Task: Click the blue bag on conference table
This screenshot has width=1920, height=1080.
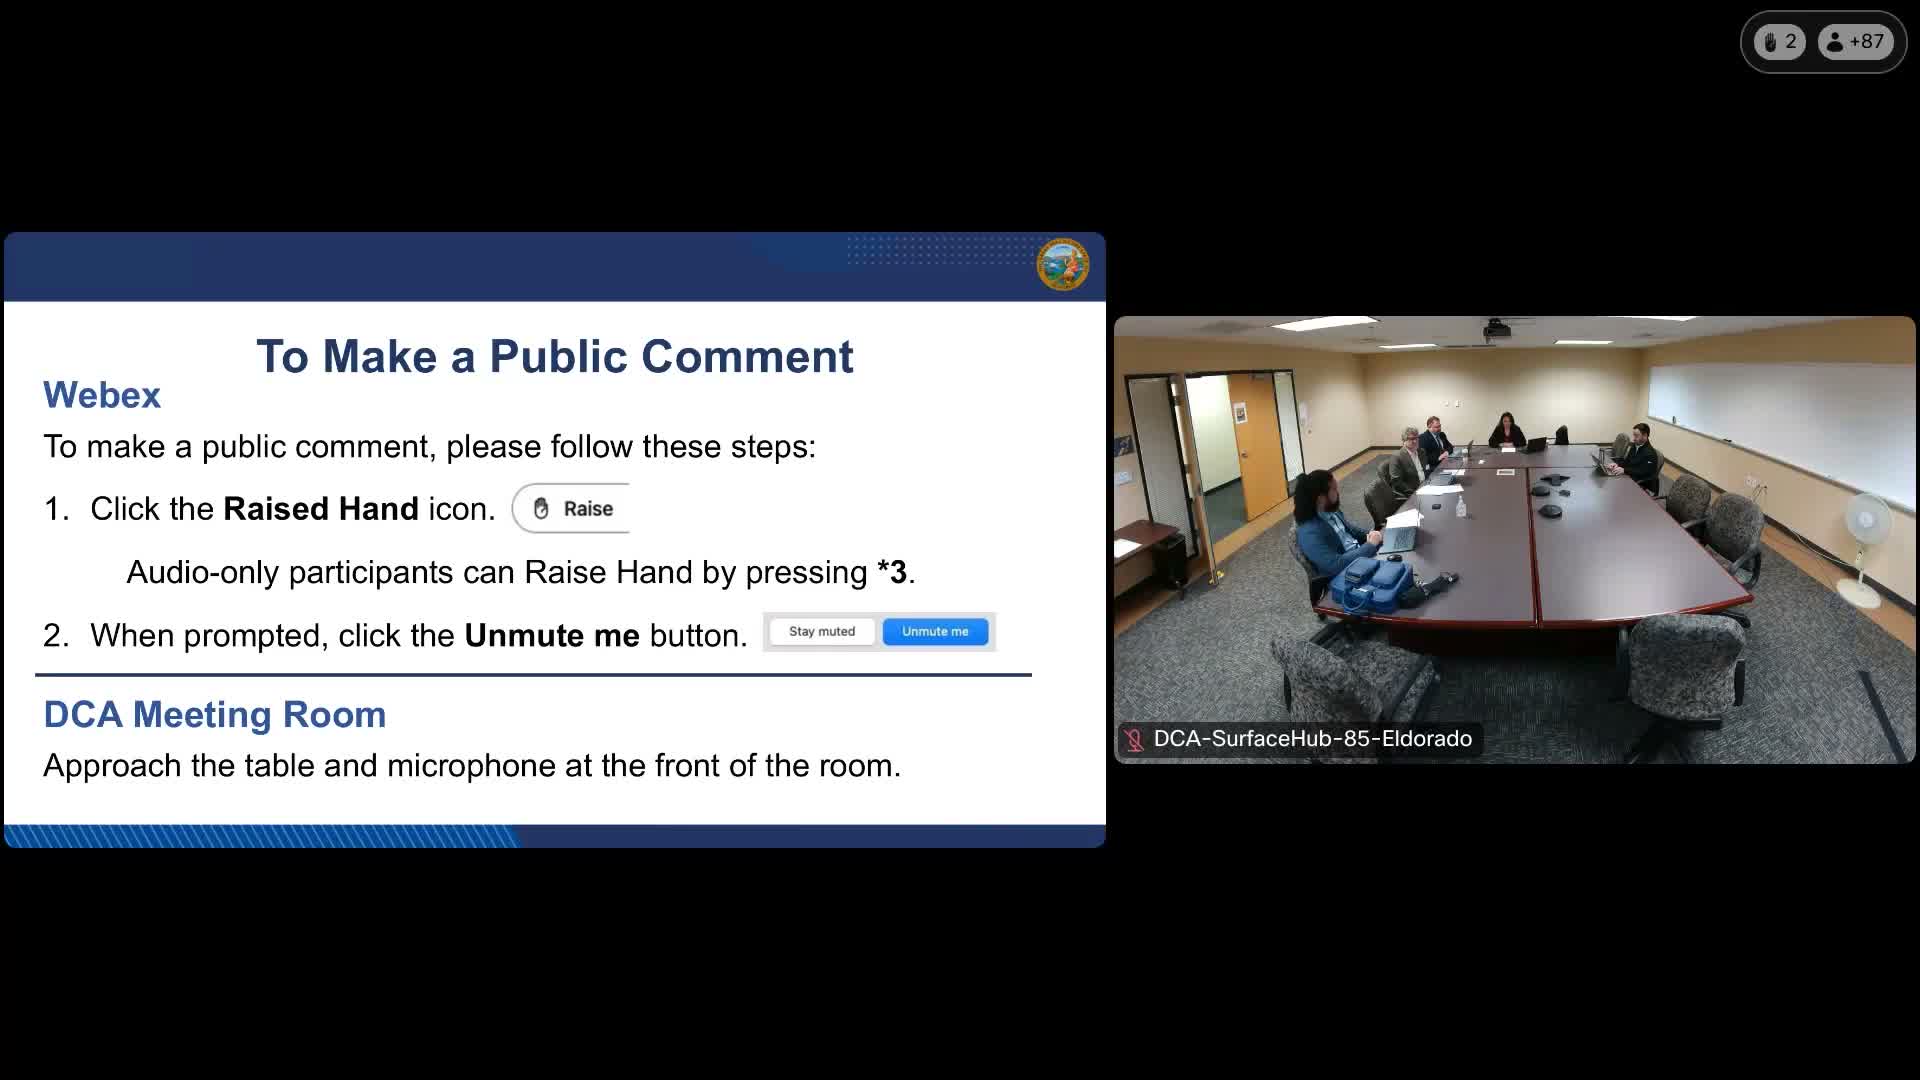Action: 1374,584
